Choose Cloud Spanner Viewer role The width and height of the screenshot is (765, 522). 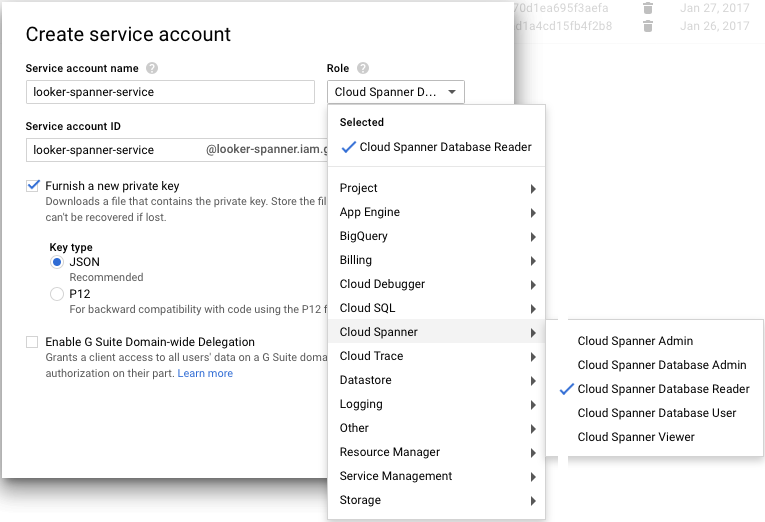coord(636,437)
